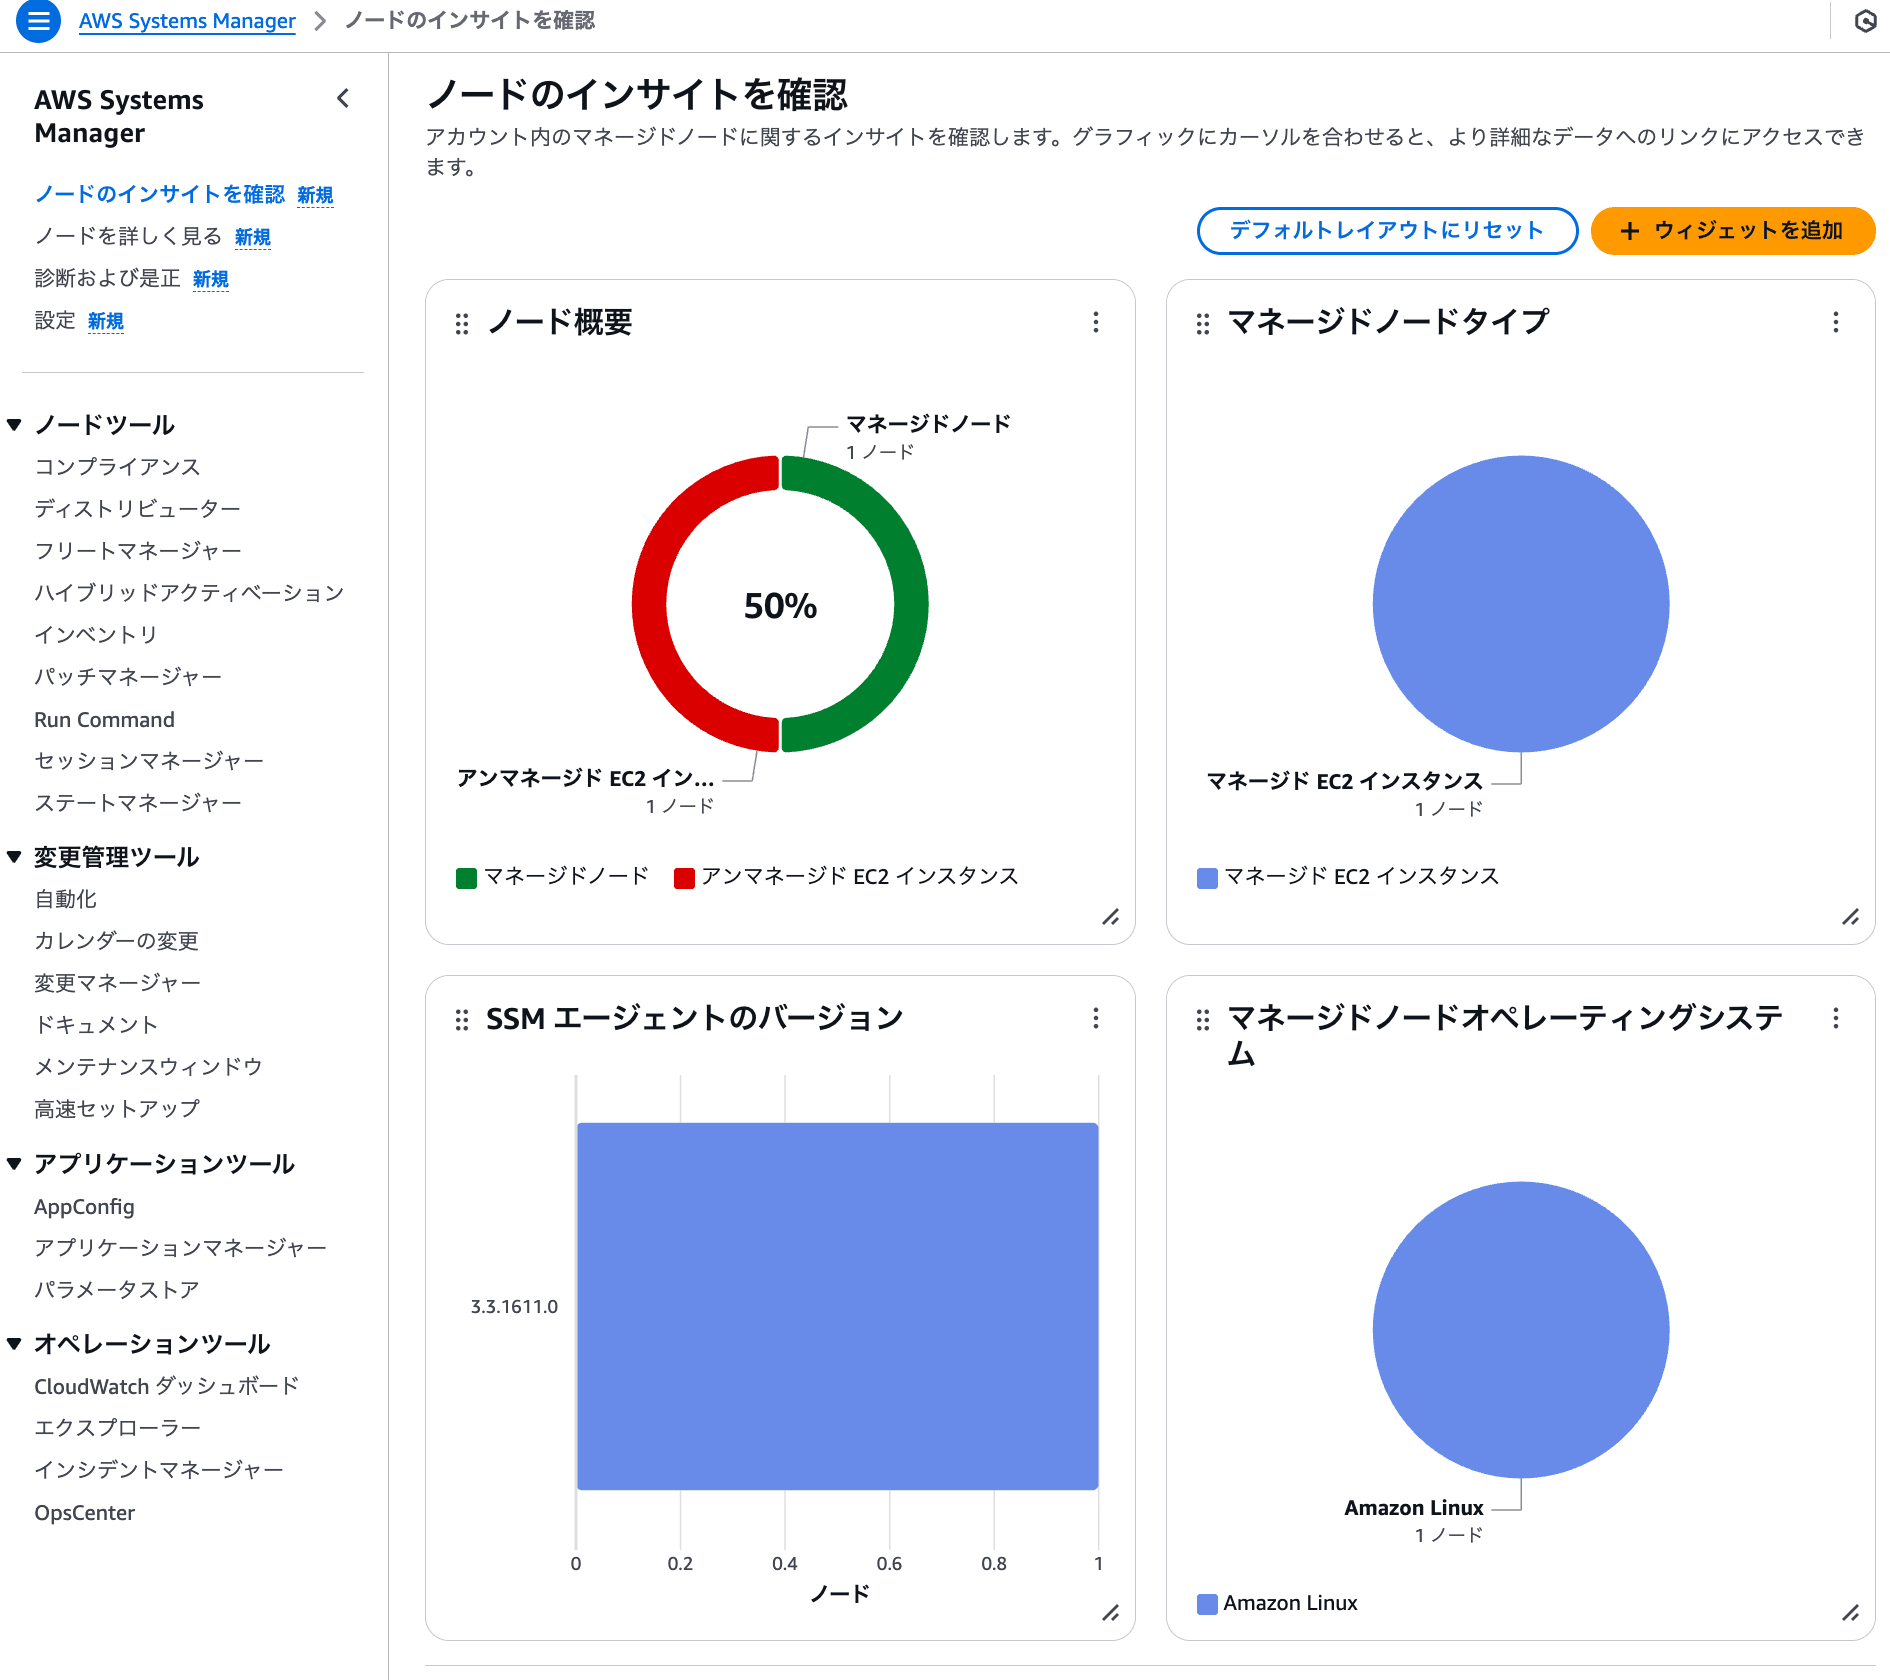Click the SSM エージェントのバージョン resize handle
Screen dimensions: 1890x1680
(1111, 1613)
